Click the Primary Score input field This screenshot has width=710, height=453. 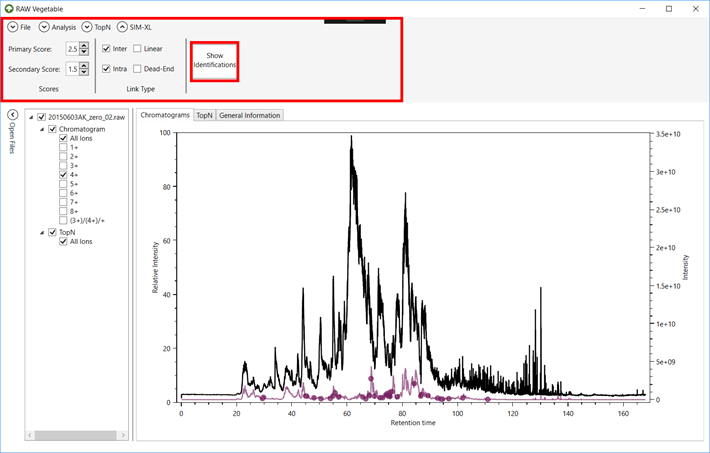(72, 48)
